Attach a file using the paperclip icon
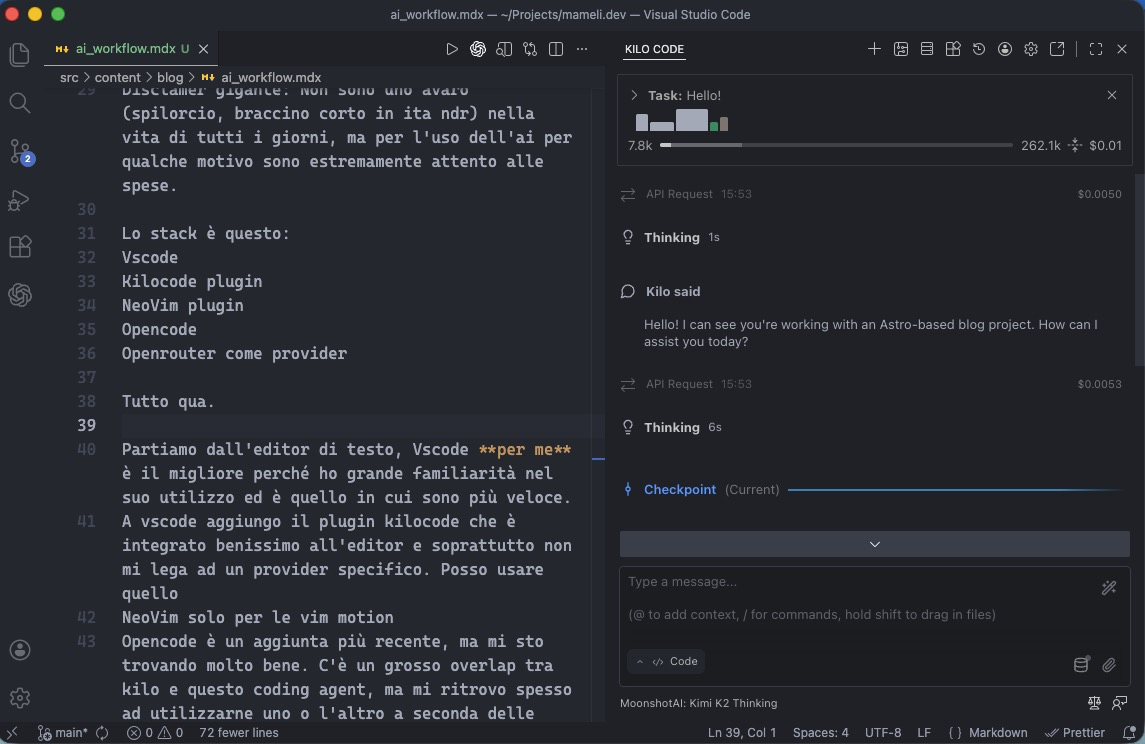This screenshot has height=744, width=1145. coord(1110,664)
